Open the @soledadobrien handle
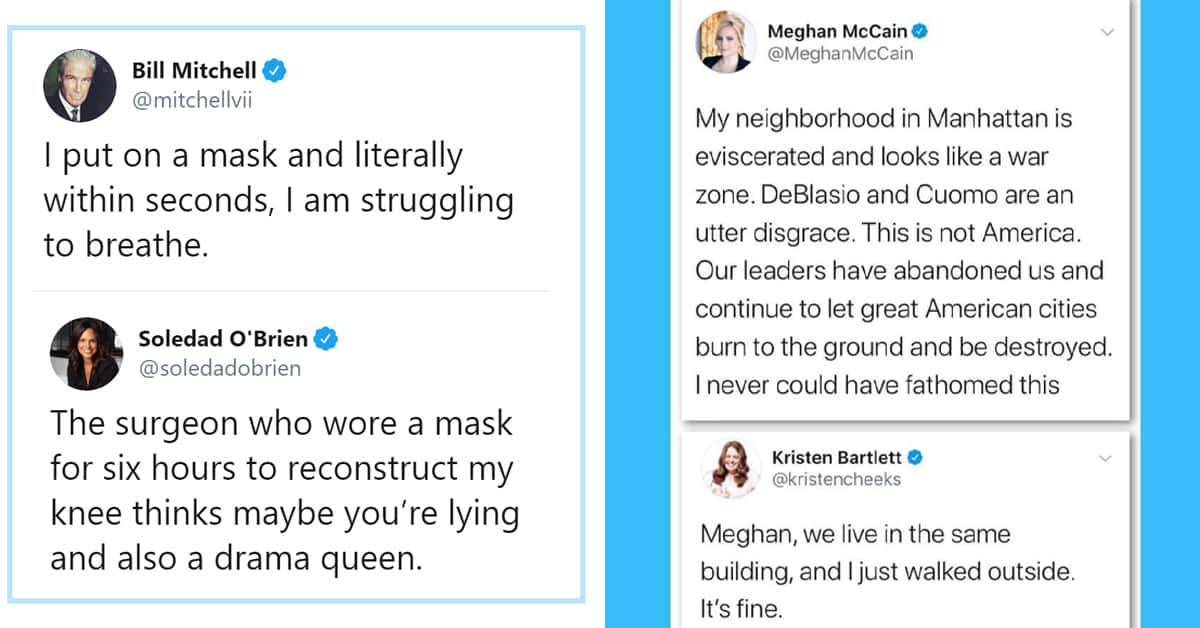The image size is (1200, 628). pyautogui.click(x=220, y=368)
